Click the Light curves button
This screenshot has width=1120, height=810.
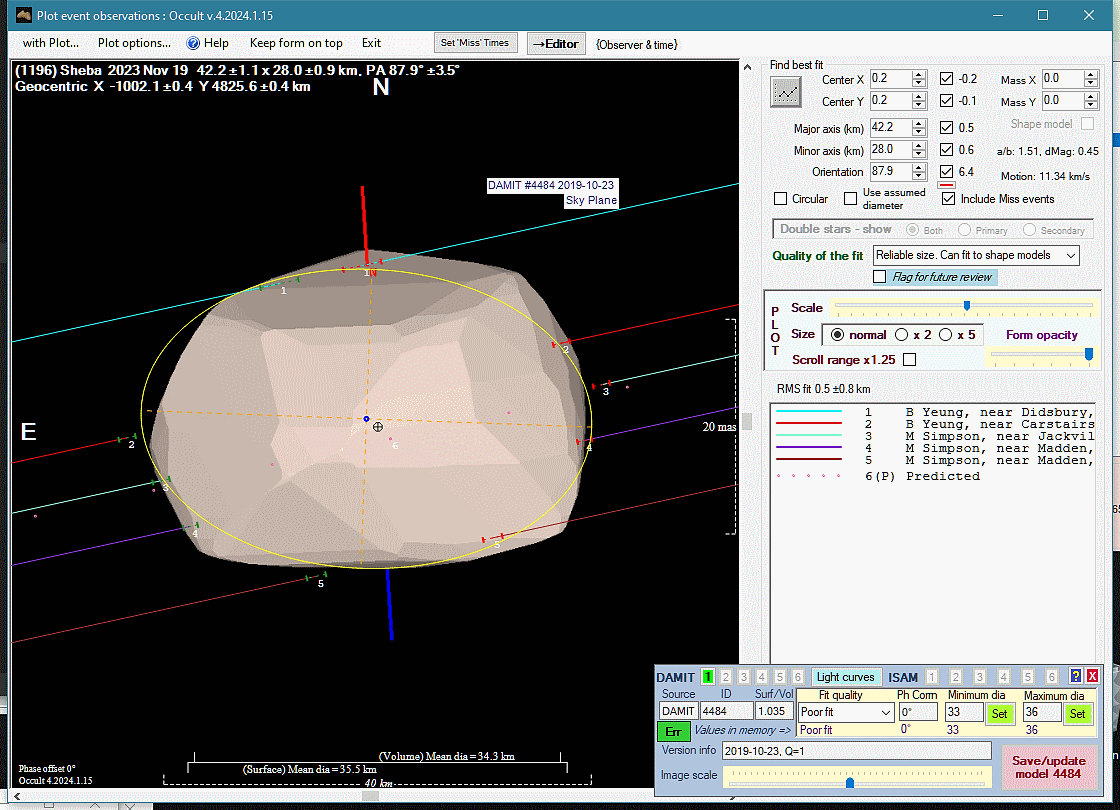click(x=845, y=677)
